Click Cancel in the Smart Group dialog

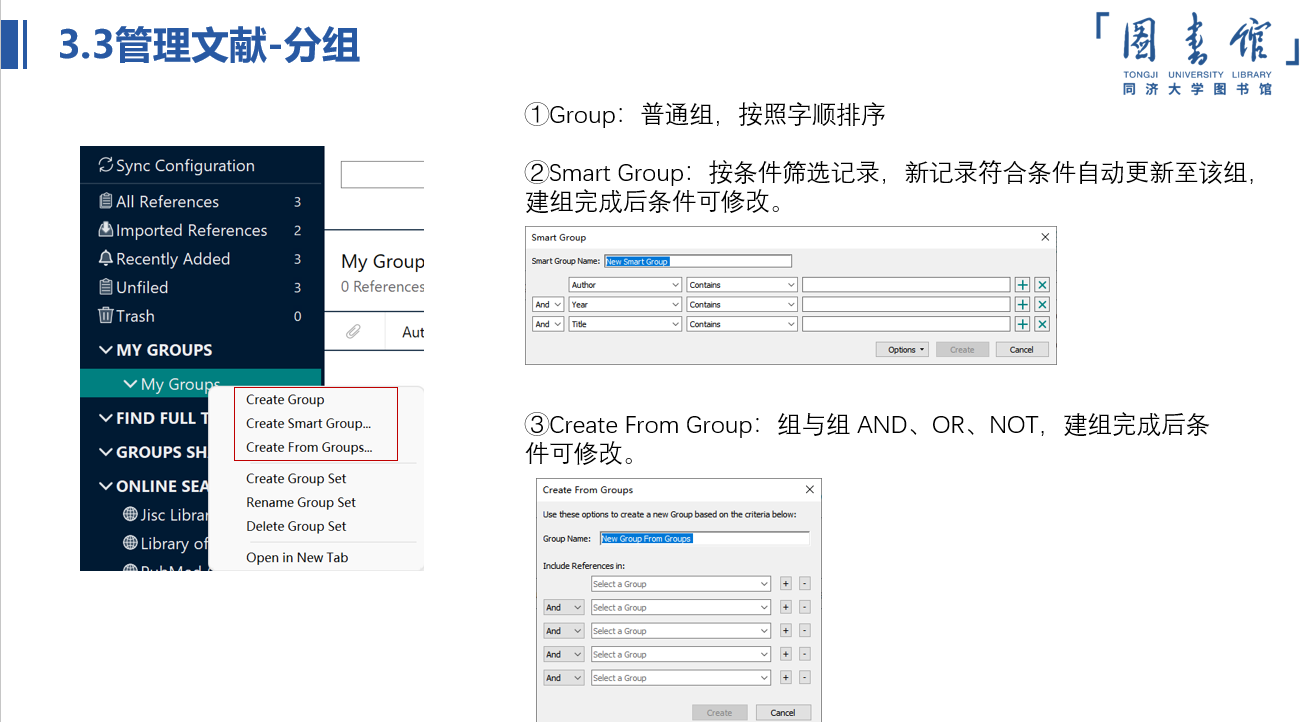pos(1021,350)
